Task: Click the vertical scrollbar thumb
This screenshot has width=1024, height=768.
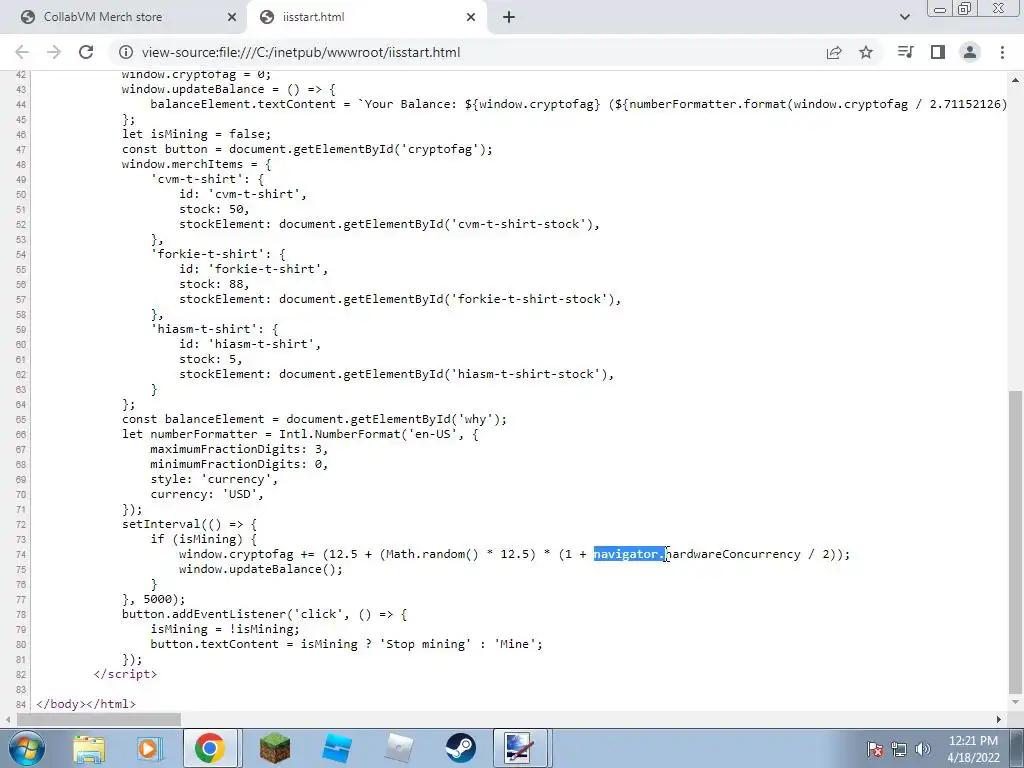Action: click(1015, 542)
